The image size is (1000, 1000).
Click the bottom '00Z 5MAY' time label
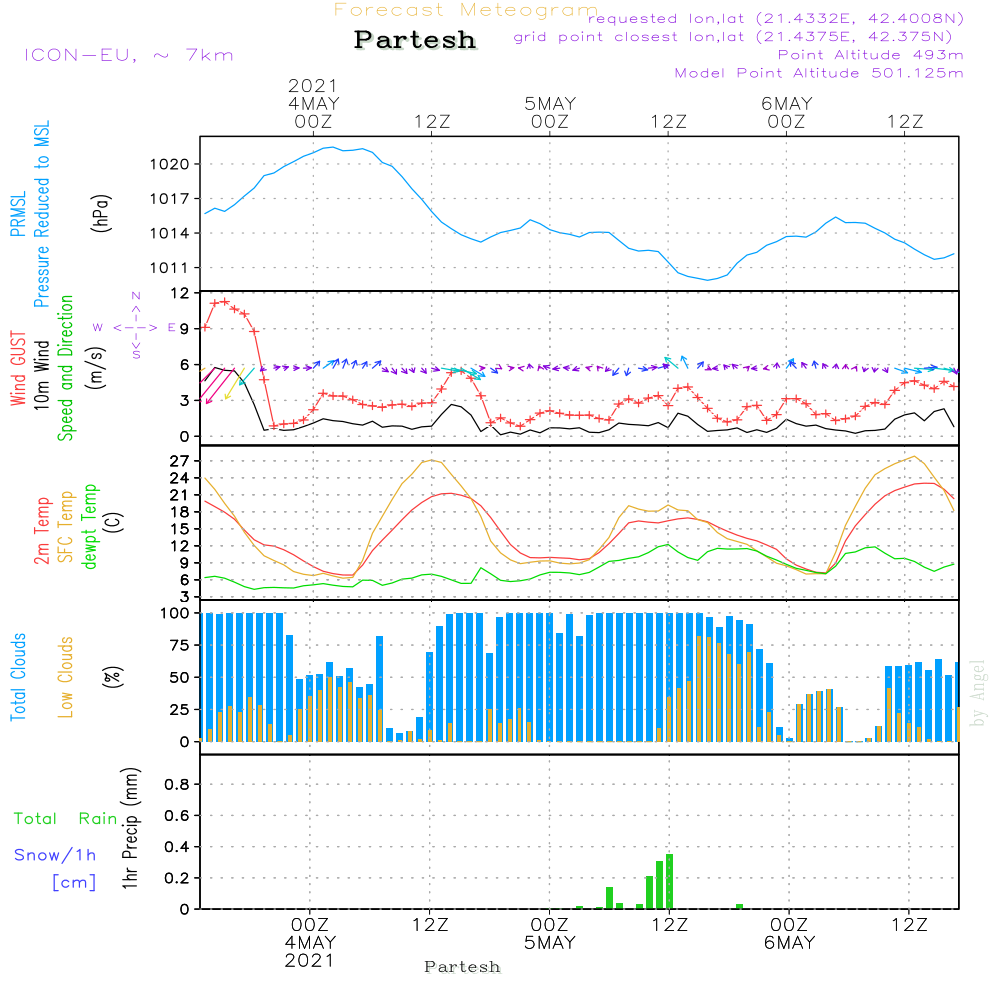click(549, 934)
